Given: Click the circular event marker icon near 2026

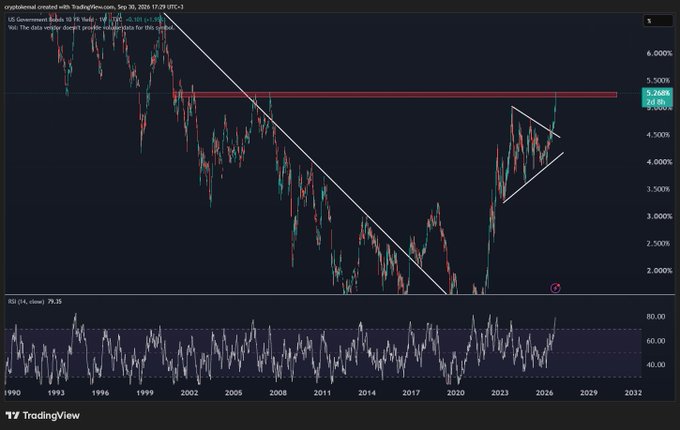Looking at the screenshot, I should [556, 288].
